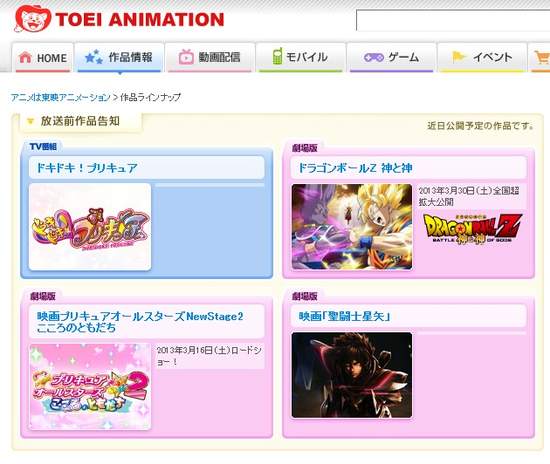
Task: Click the yellow flag icon for イベント
Action: coord(458,57)
